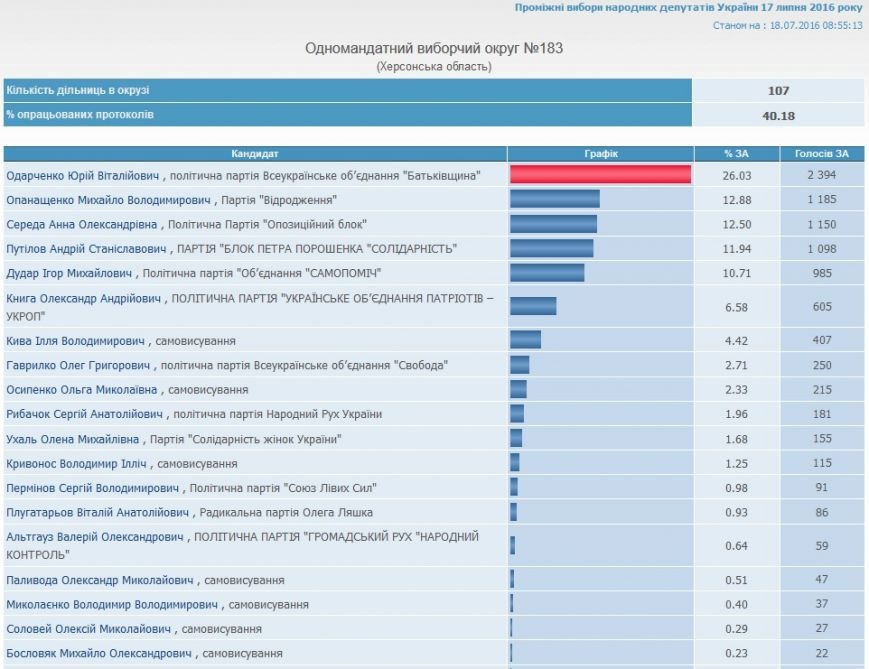This screenshot has width=869, height=669.
Task: Open candidate Плугатарьов Віталій Анатолійович
Action: [98, 513]
